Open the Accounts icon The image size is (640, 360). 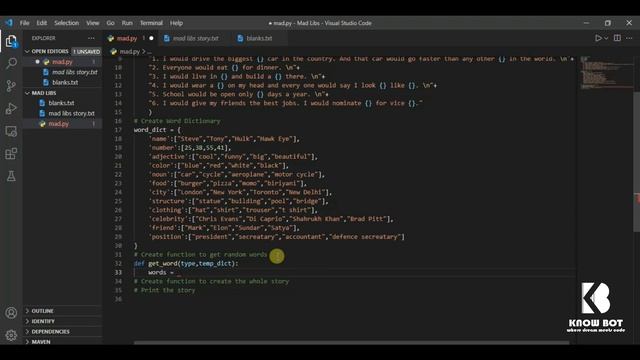(11, 313)
